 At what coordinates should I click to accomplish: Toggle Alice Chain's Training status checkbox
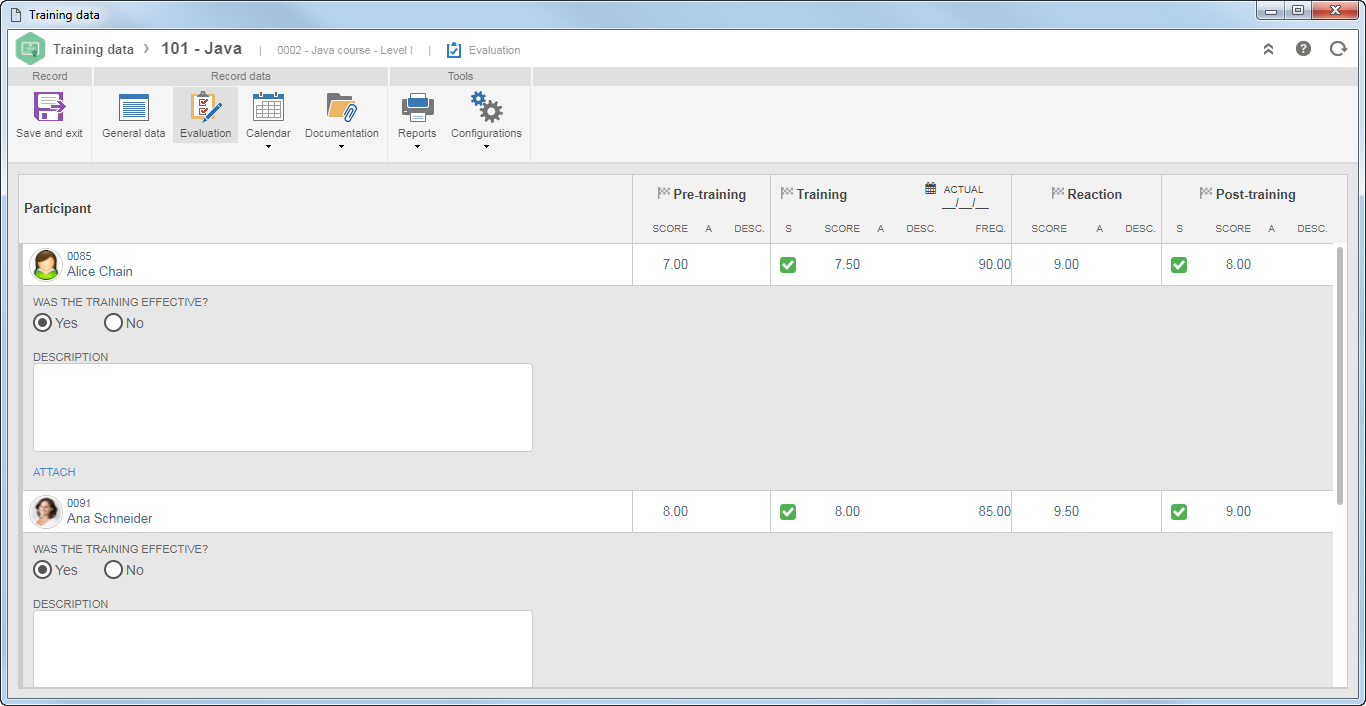(788, 265)
